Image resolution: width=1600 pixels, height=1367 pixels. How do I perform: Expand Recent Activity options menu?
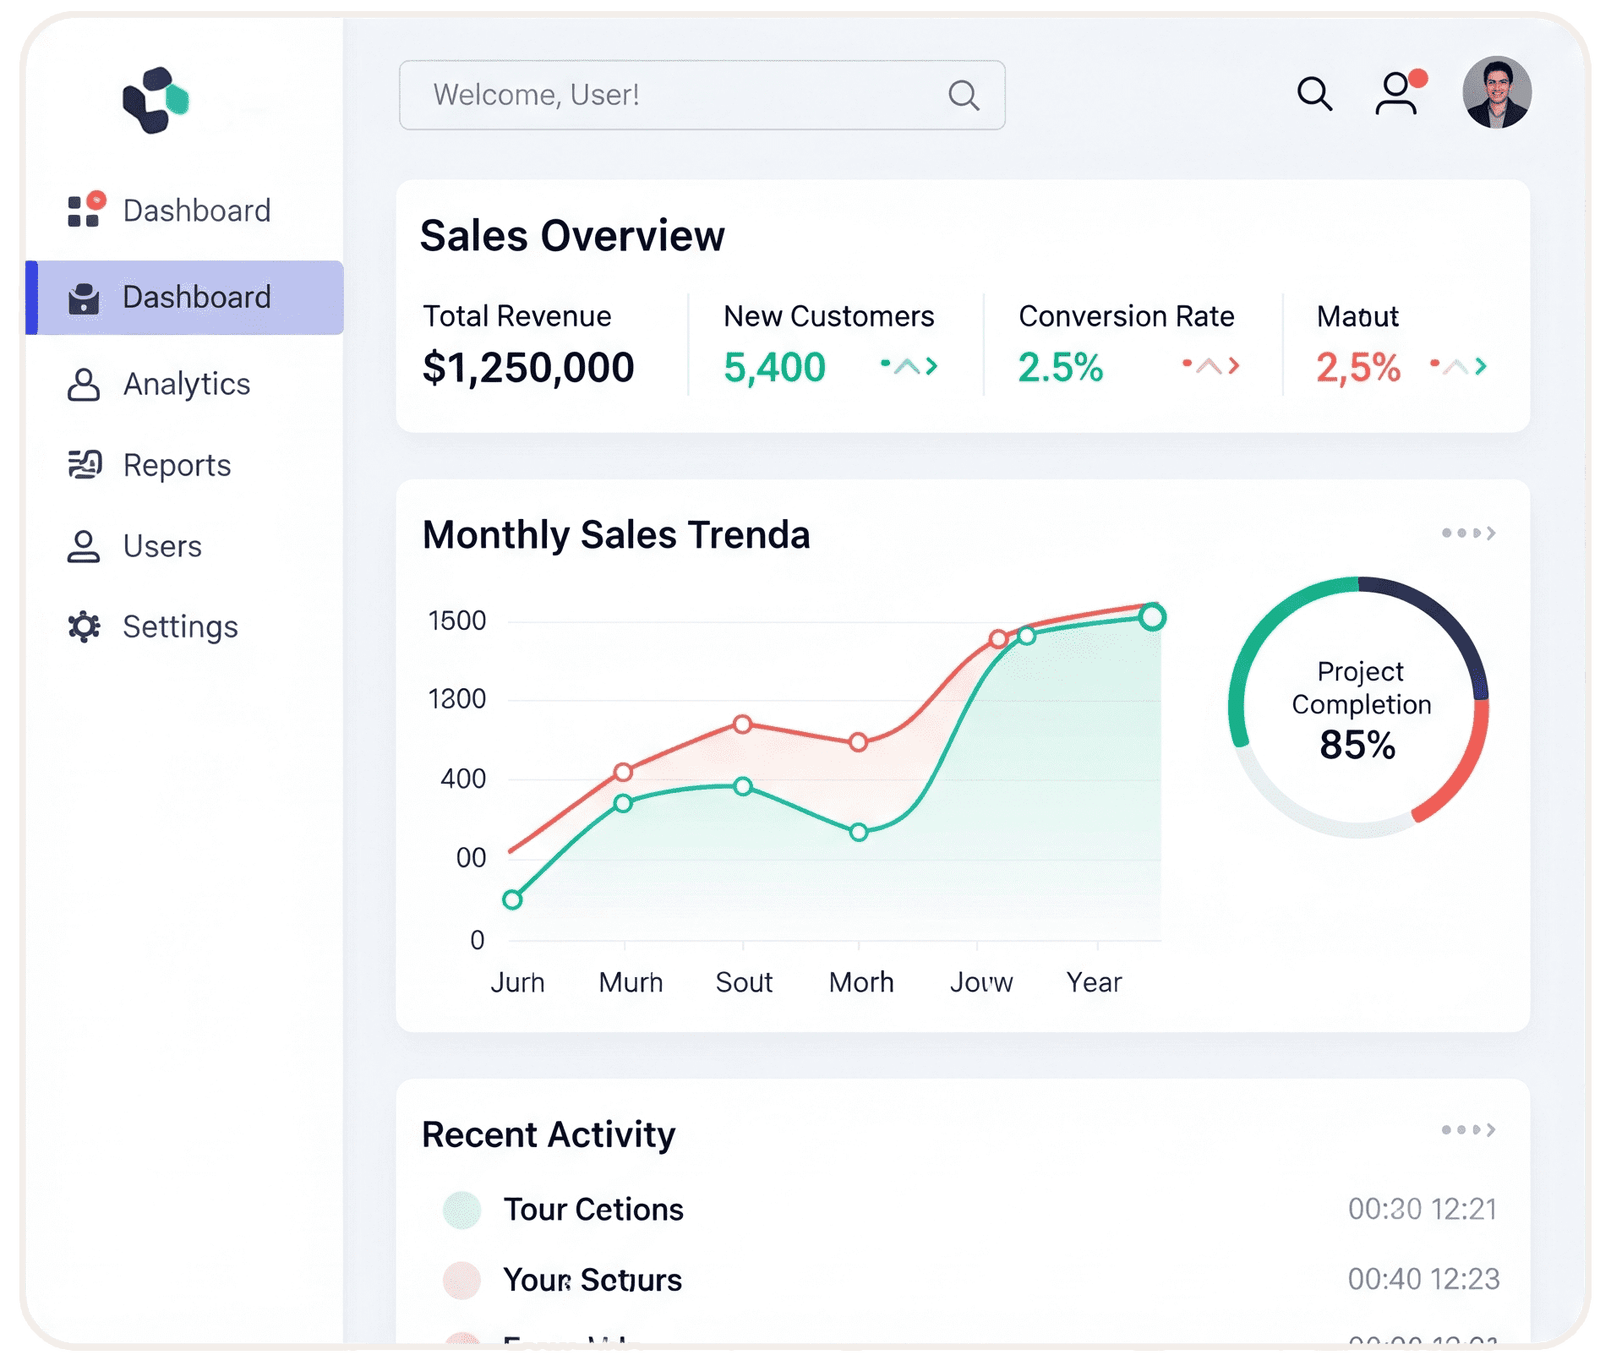coord(1468,1130)
